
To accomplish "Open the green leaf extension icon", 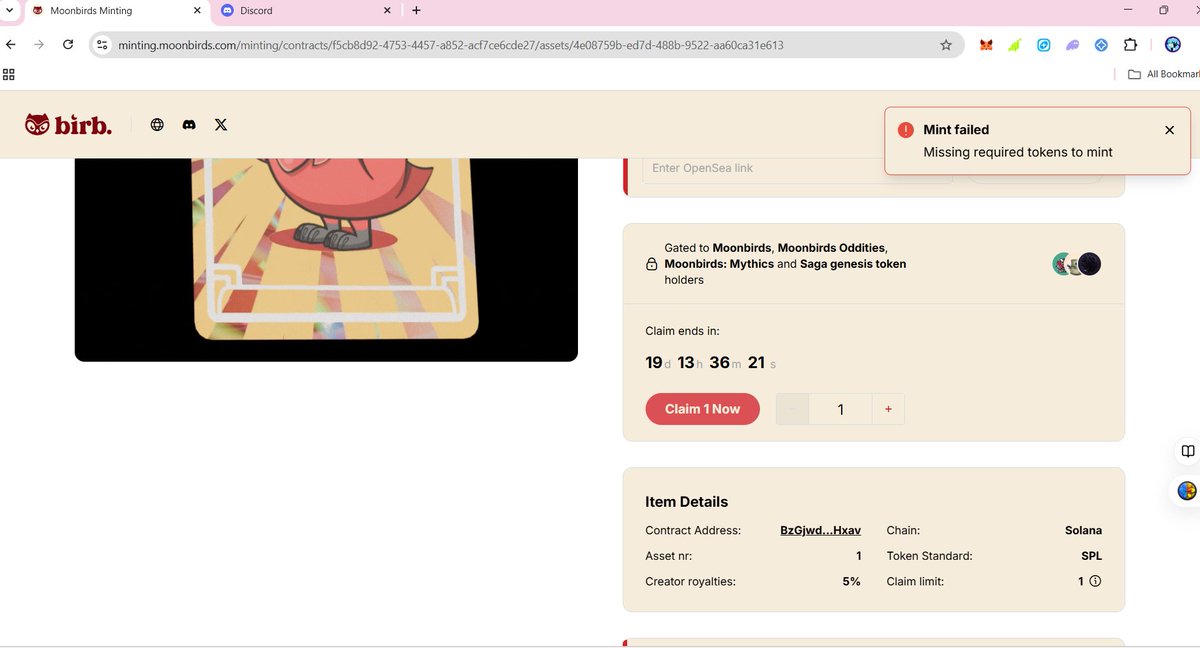I will point(1014,45).
